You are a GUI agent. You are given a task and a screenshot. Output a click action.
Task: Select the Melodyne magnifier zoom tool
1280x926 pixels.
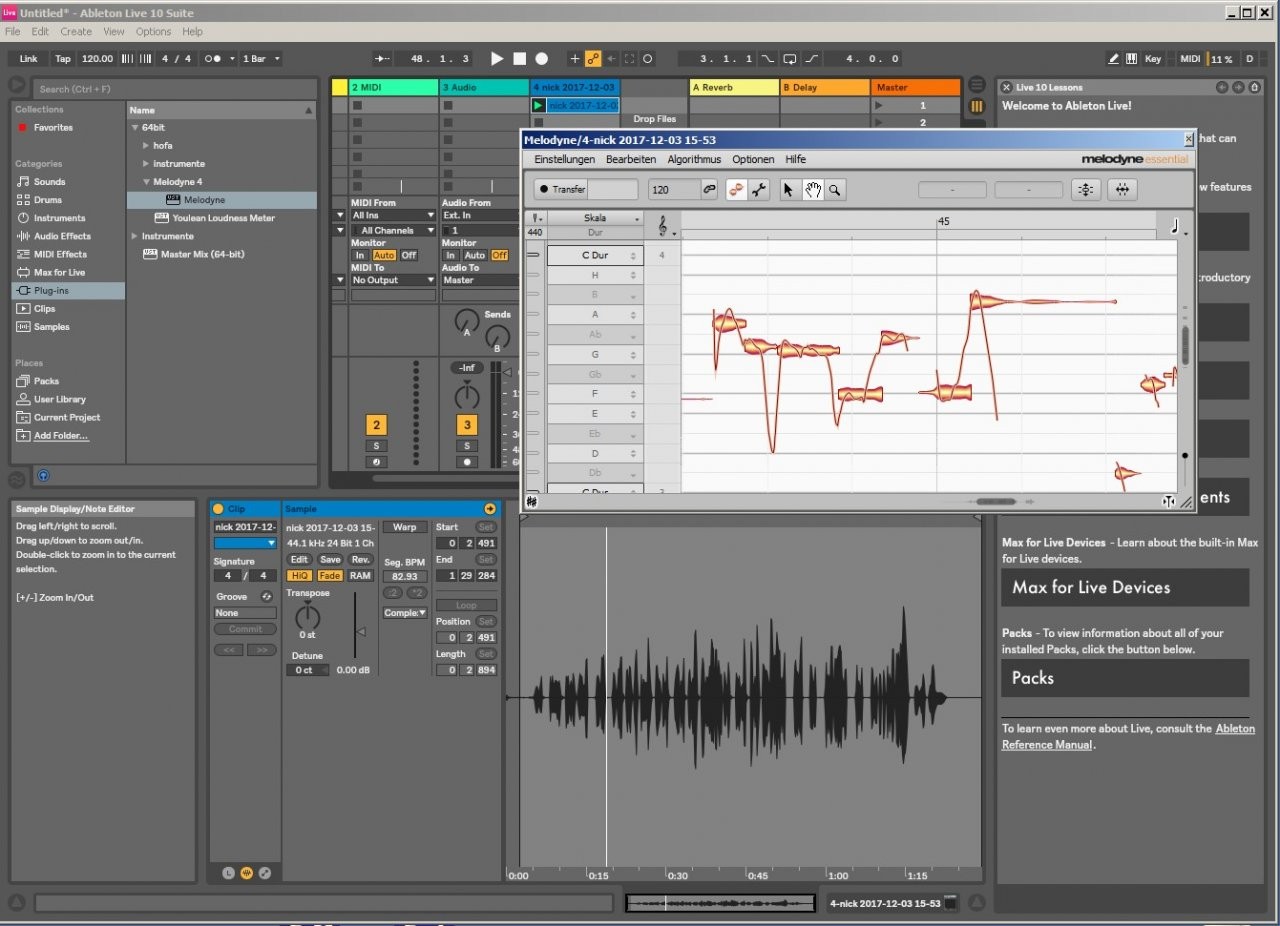(x=834, y=189)
